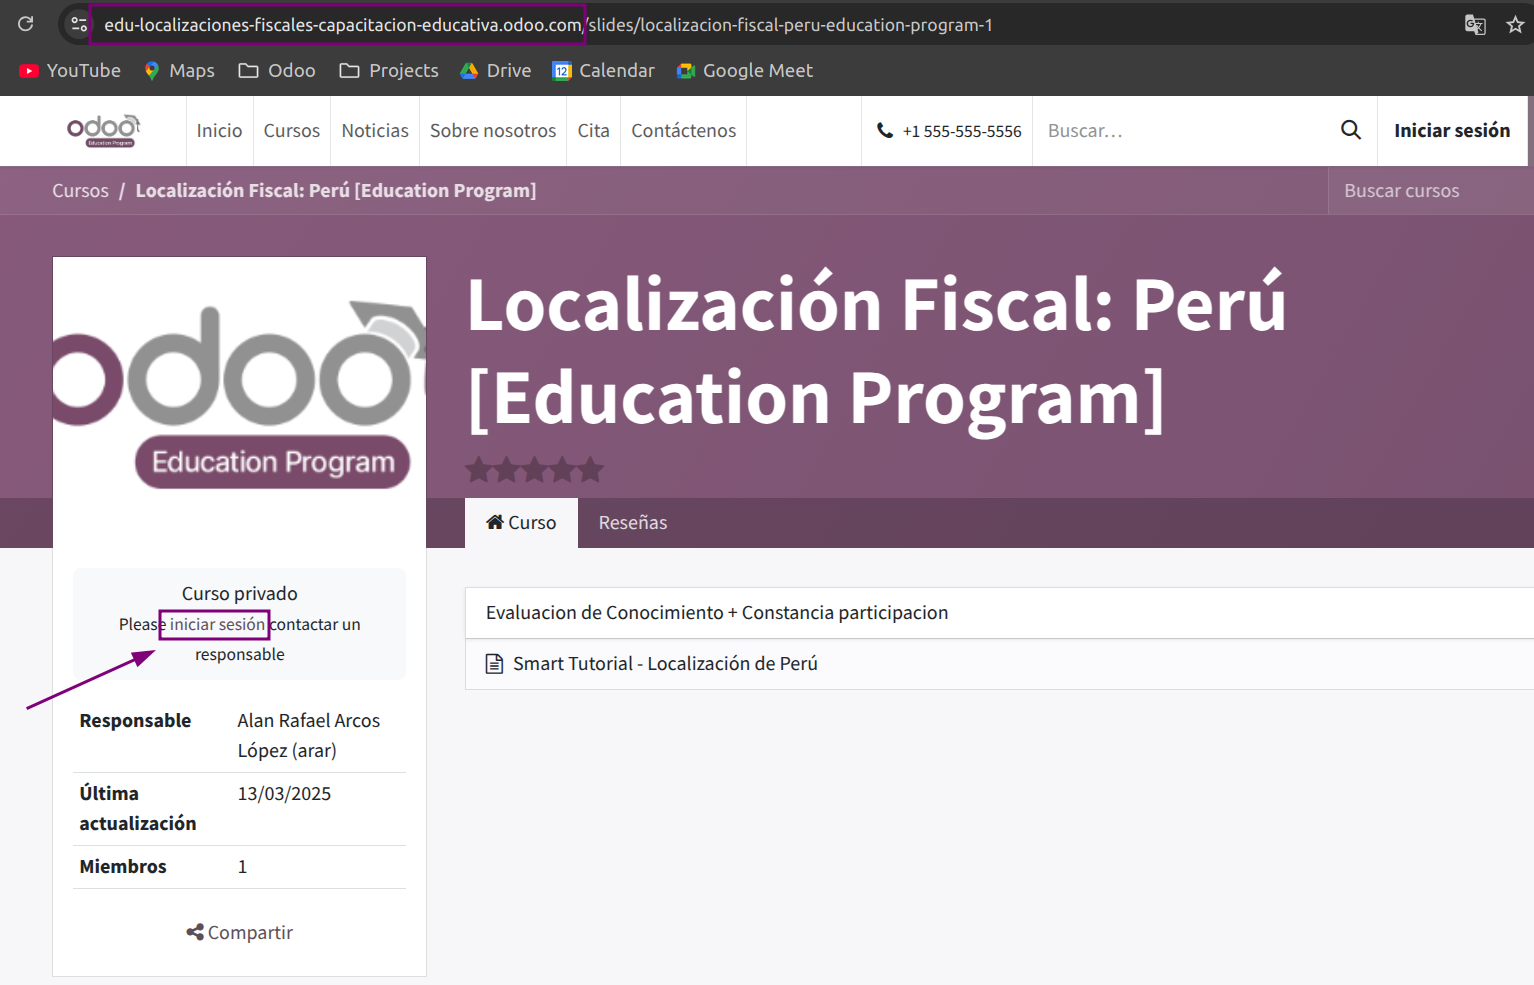Open the Cita menu item
The image size is (1534, 985).
(593, 131)
